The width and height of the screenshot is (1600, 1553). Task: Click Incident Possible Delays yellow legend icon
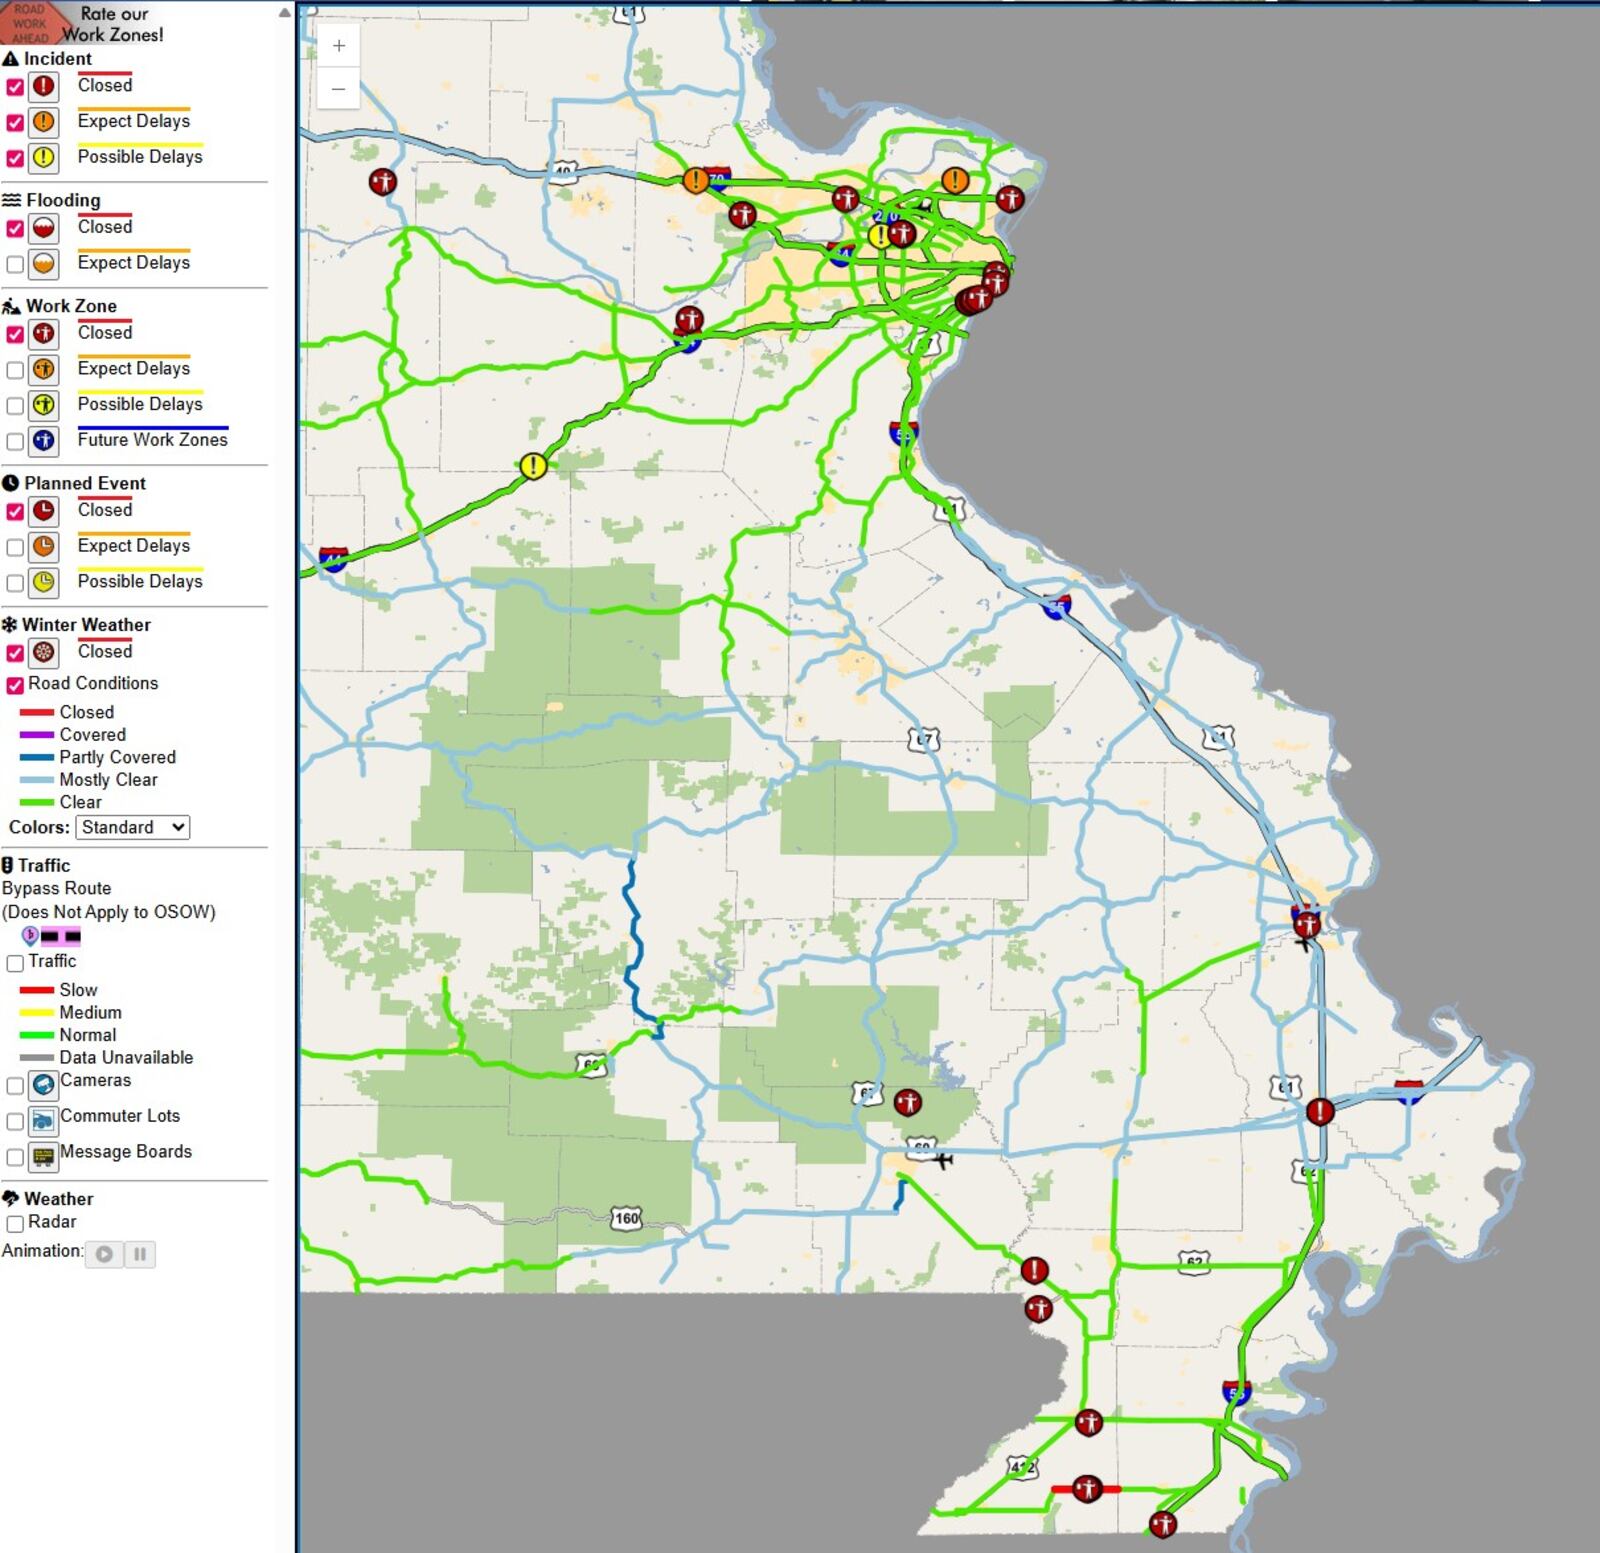[x=43, y=158]
